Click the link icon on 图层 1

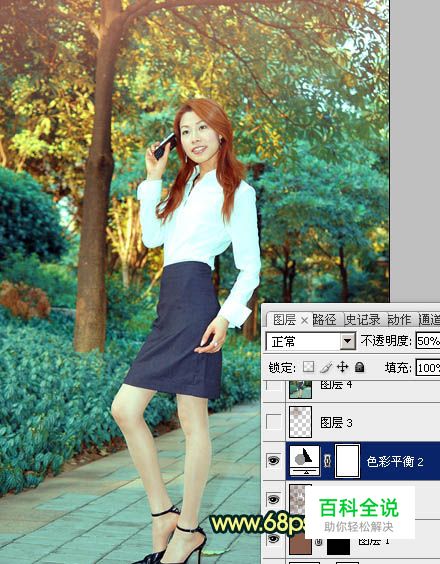point(318,542)
